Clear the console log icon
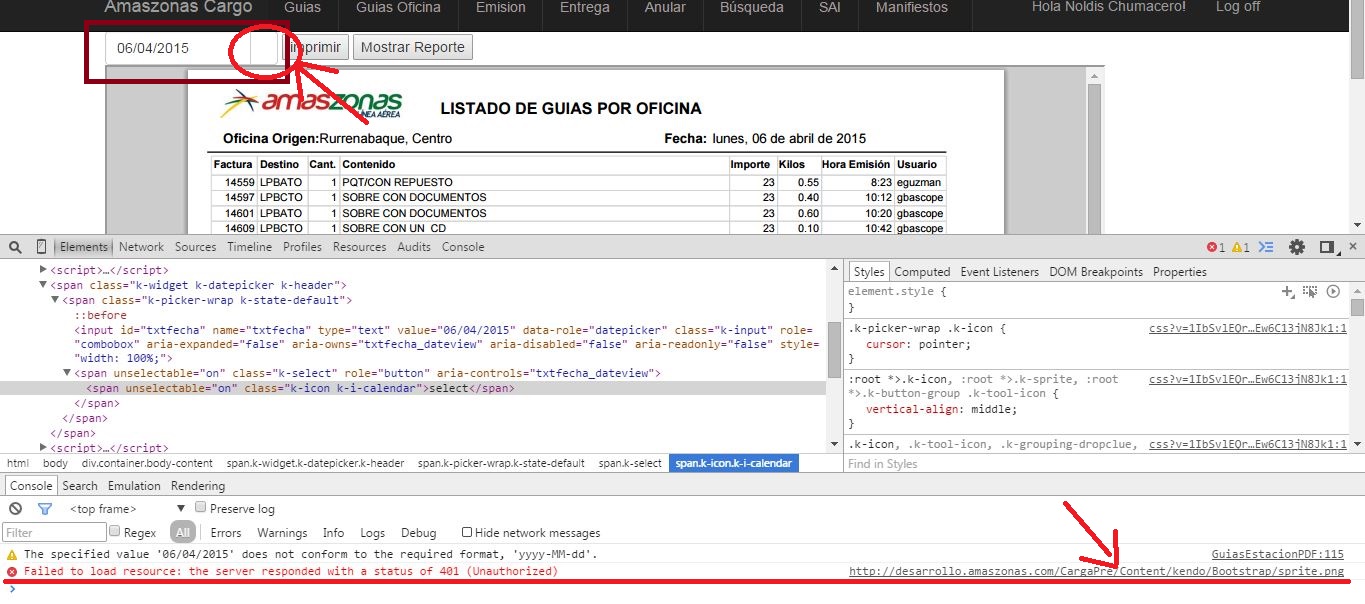This screenshot has width=1365, height=604. click(15, 509)
